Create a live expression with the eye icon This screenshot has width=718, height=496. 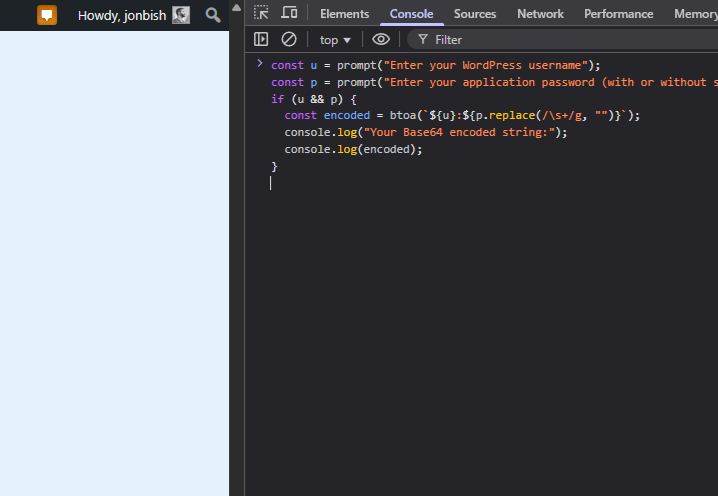point(381,39)
